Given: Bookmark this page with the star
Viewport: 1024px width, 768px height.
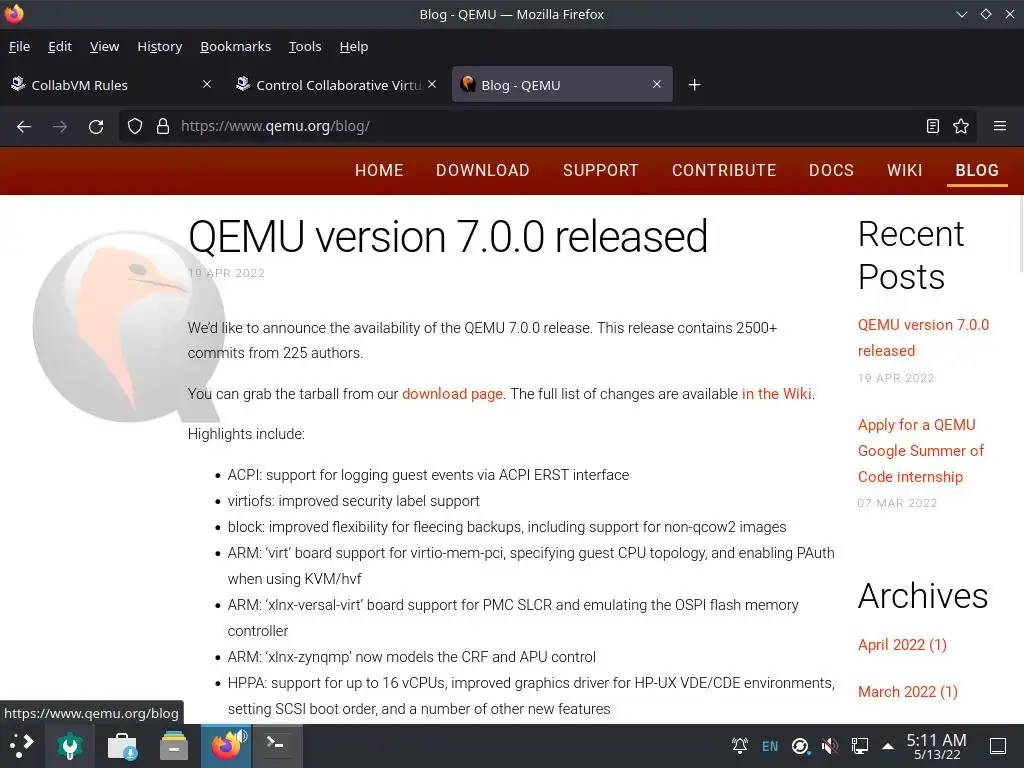Looking at the screenshot, I should click(961, 126).
